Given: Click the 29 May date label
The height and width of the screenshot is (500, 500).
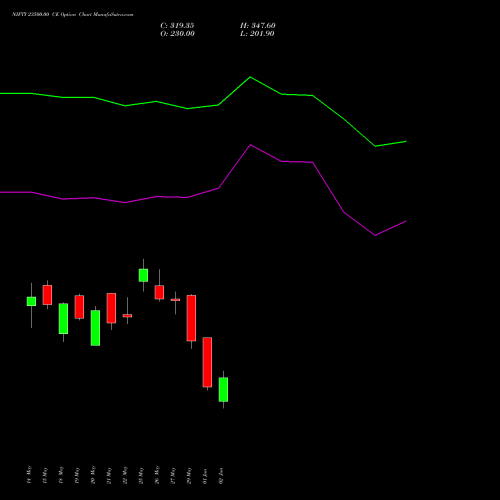Looking at the screenshot, I should (189, 475).
